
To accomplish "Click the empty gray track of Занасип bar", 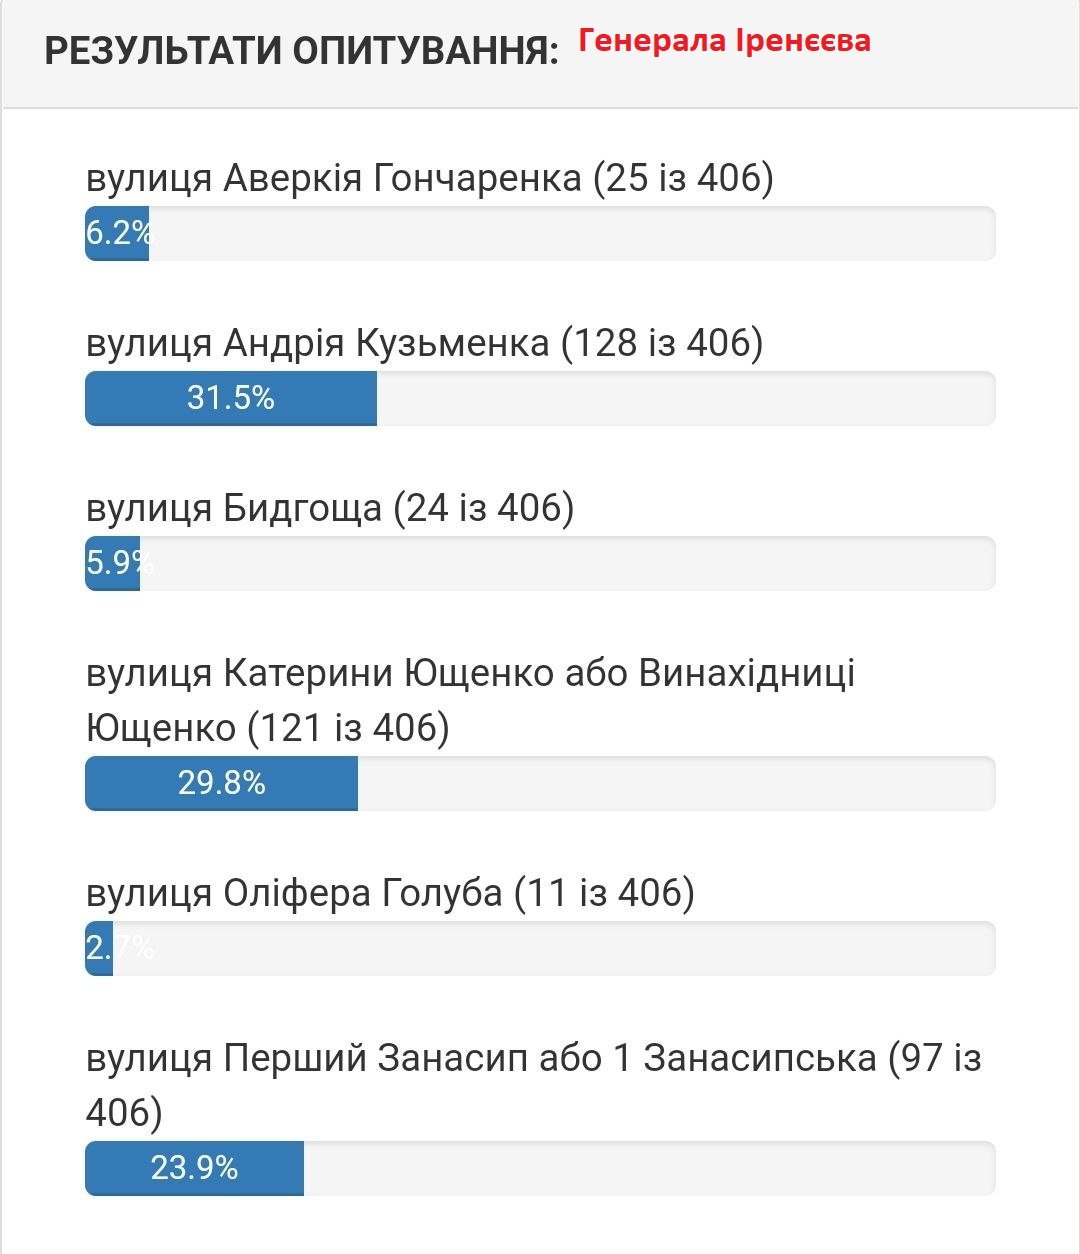I will click(x=649, y=1168).
